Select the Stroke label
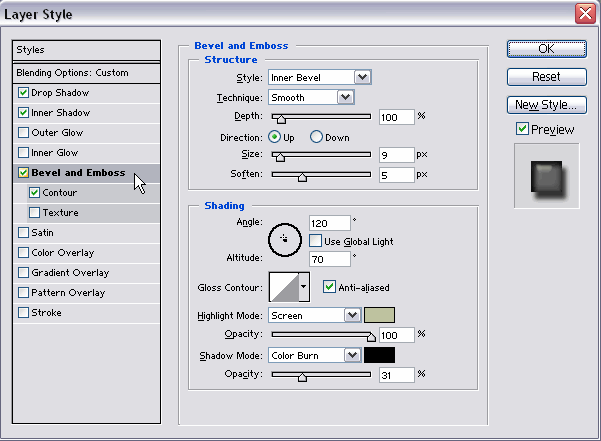 (x=46, y=312)
